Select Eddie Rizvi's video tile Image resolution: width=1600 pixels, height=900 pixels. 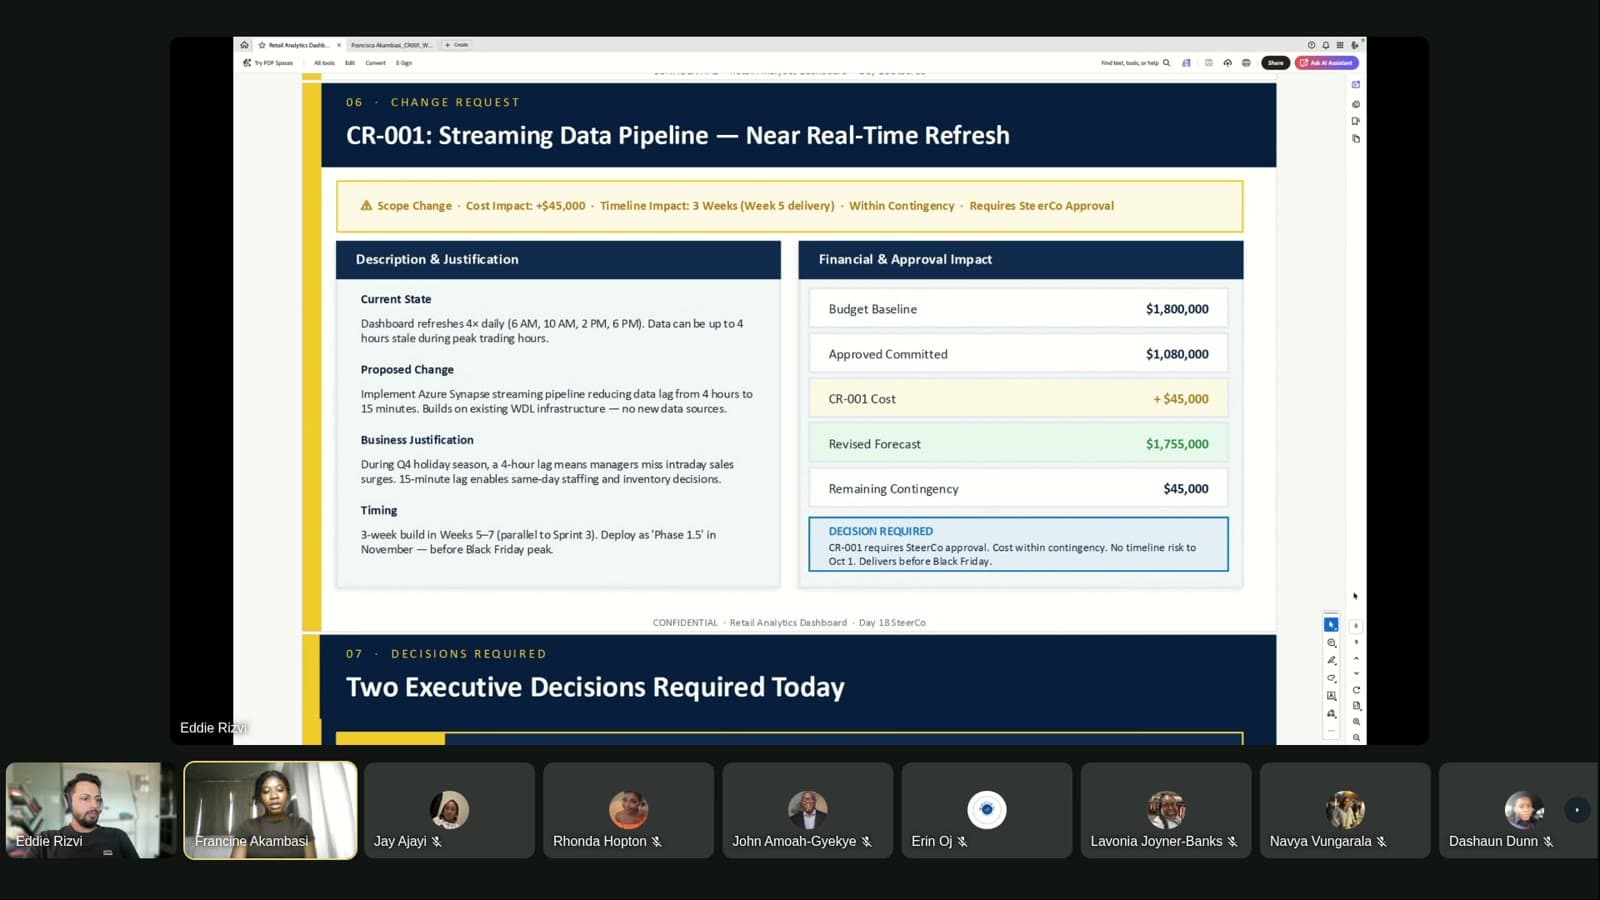click(91, 810)
